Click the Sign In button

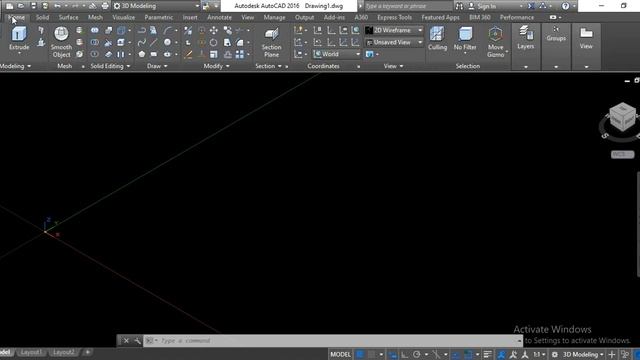pyautogui.click(x=482, y=6)
